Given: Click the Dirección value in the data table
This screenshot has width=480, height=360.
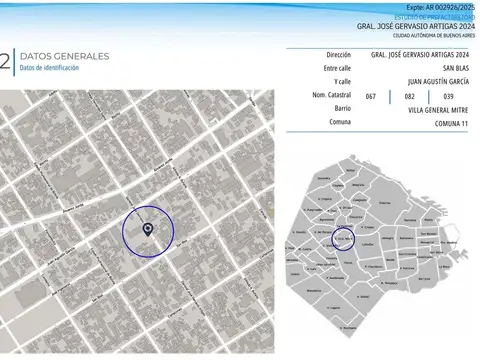Looking at the screenshot, I should tap(420, 55).
